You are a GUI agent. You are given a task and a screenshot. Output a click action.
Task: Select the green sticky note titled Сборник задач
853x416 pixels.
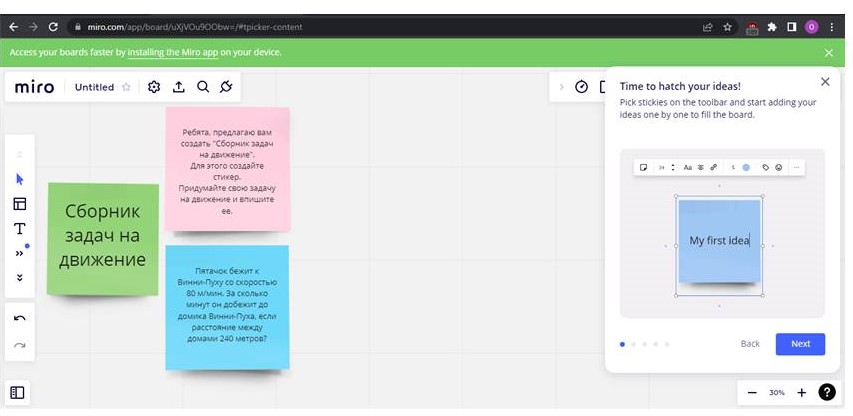pyautogui.click(x=103, y=238)
